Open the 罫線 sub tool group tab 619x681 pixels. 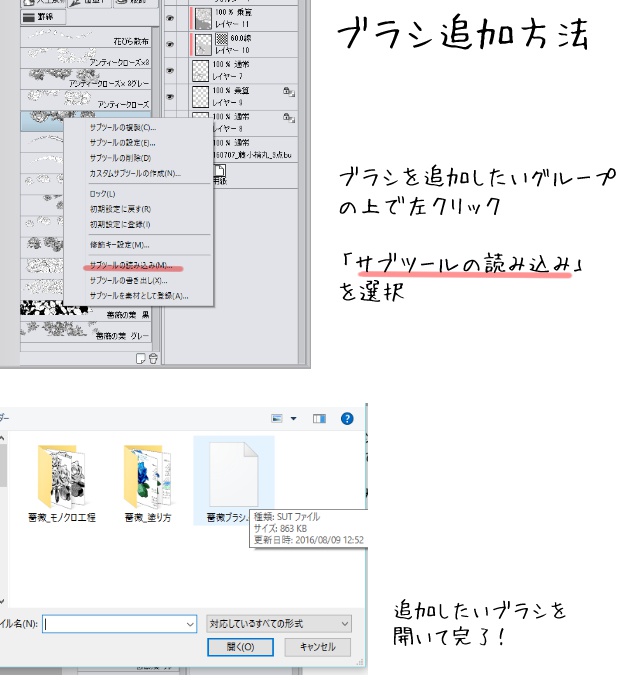43,17
